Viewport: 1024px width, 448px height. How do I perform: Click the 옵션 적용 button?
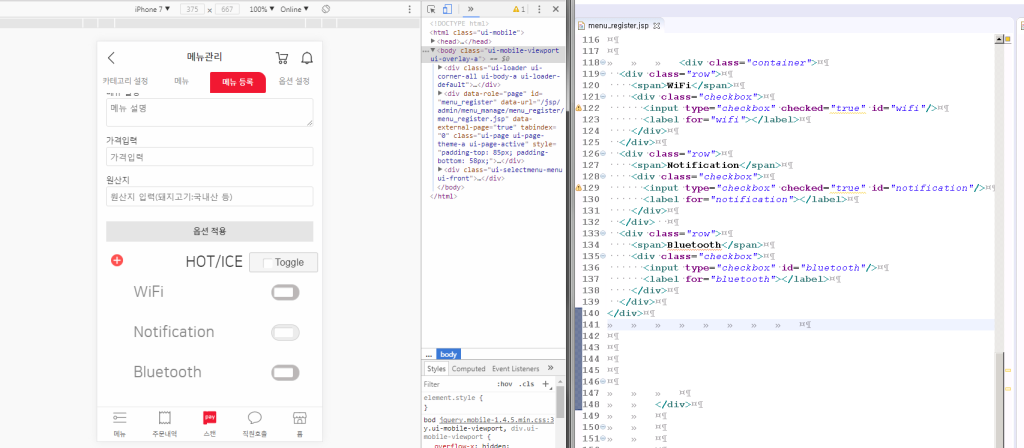pyautogui.click(x=209, y=231)
